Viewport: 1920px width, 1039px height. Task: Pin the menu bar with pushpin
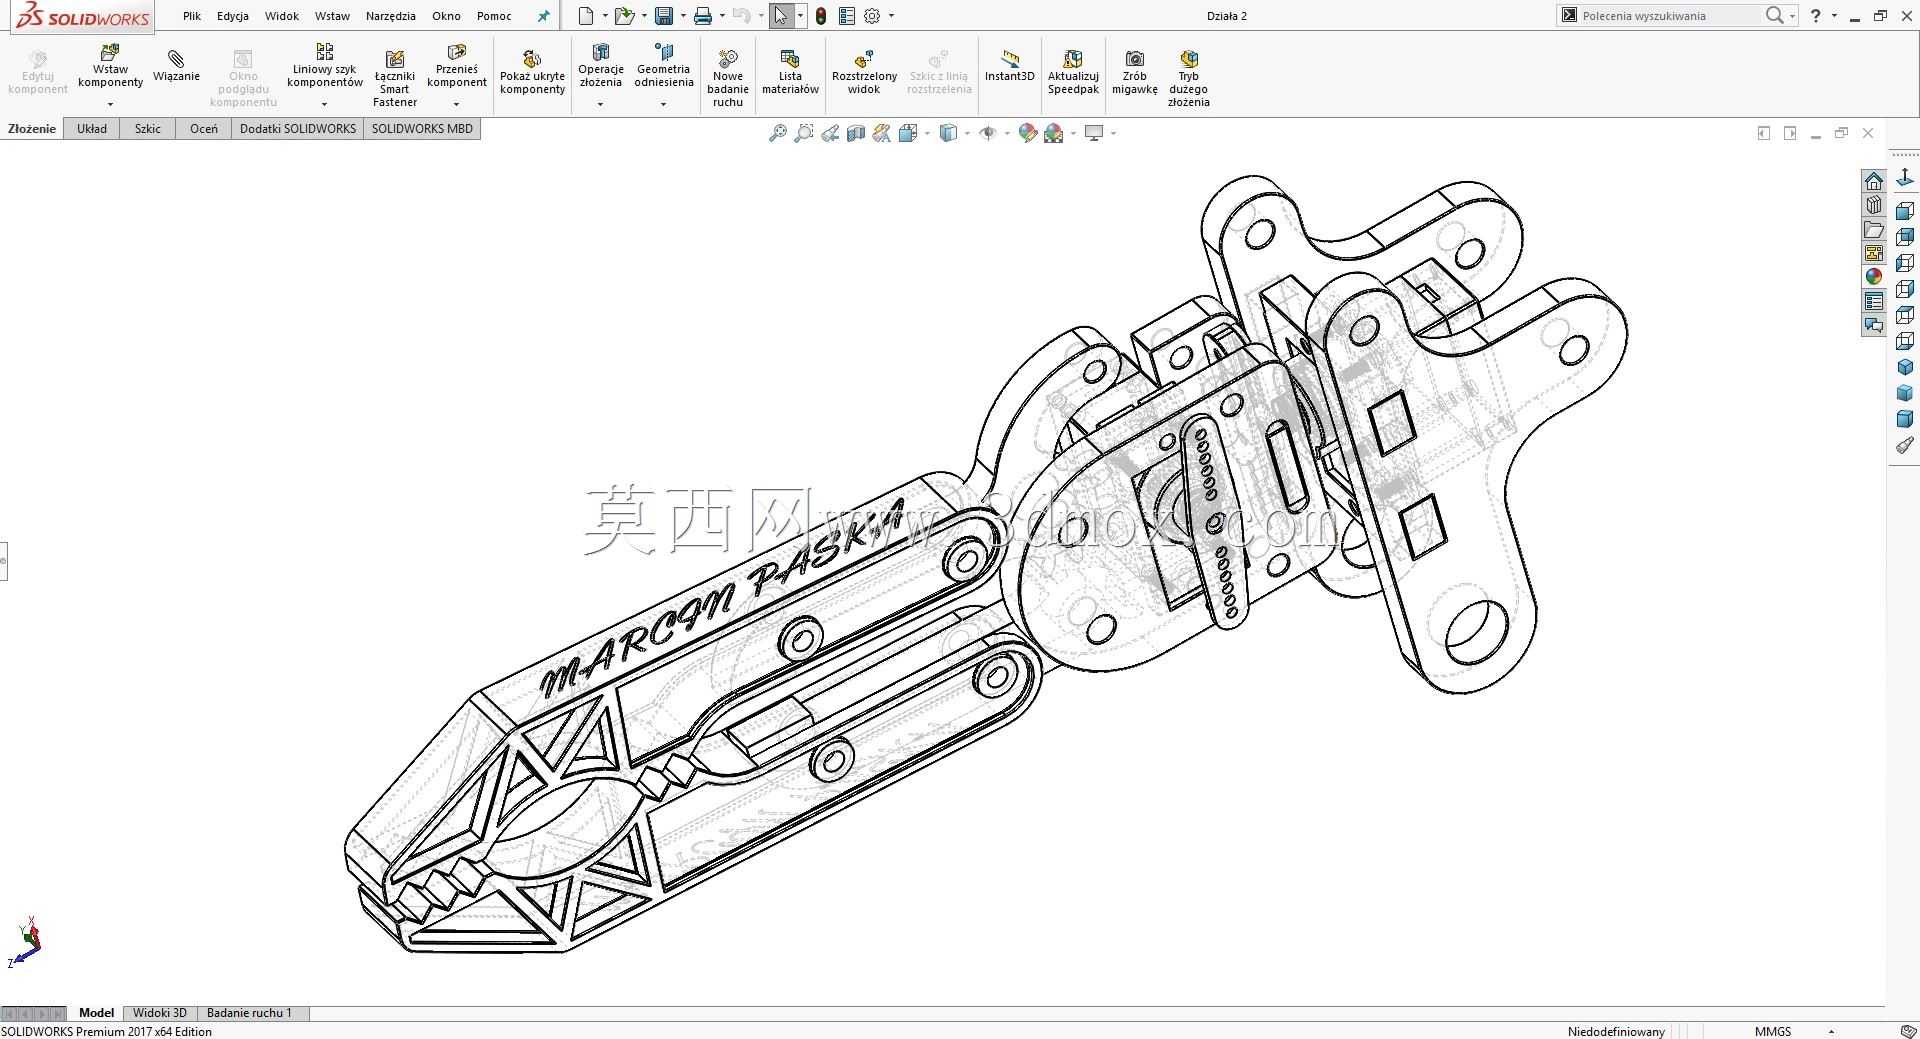pyautogui.click(x=543, y=16)
